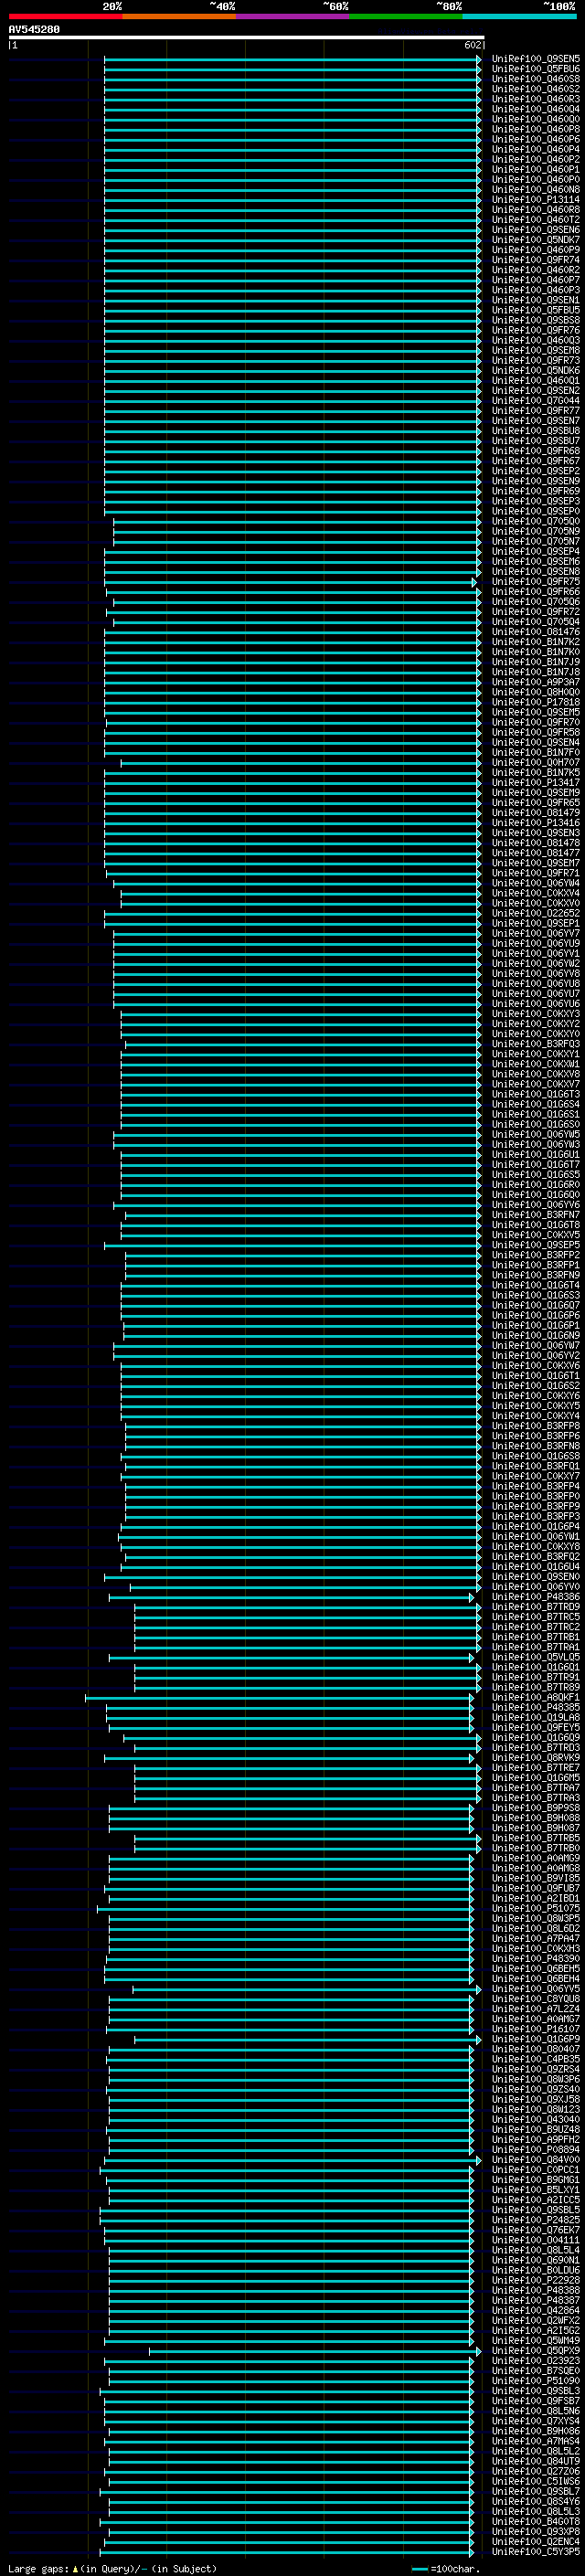Select label UniRef100_B1N7K2
Screen dimensions: 585x2576
[535, 642]
